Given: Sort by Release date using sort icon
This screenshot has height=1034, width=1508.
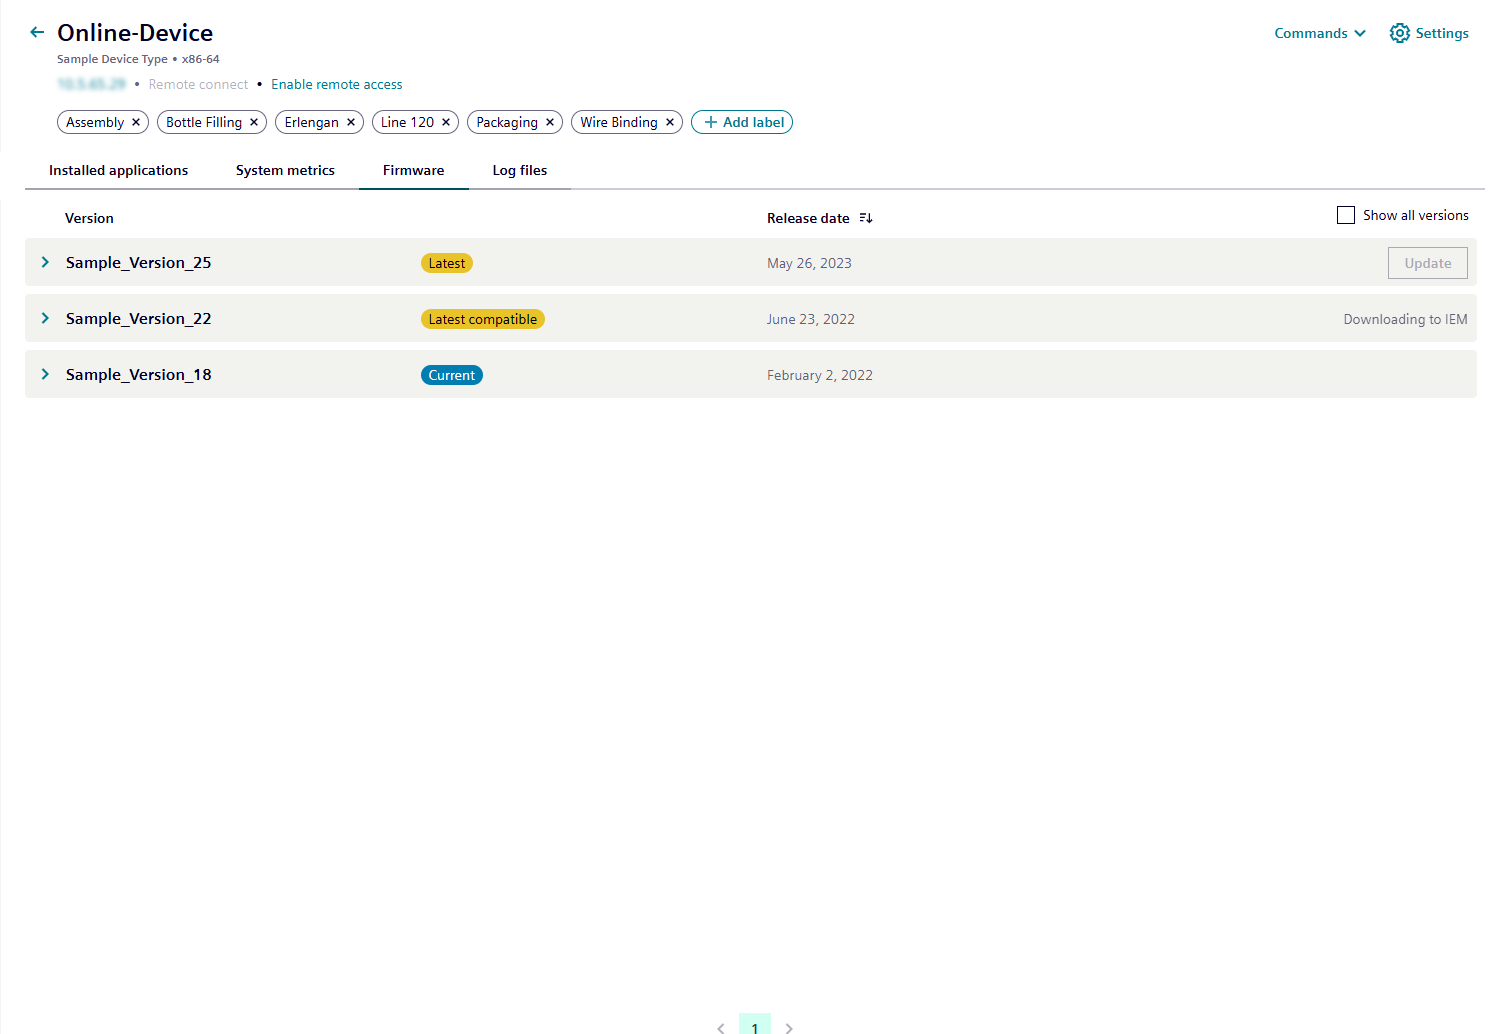Looking at the screenshot, I should pos(866,218).
